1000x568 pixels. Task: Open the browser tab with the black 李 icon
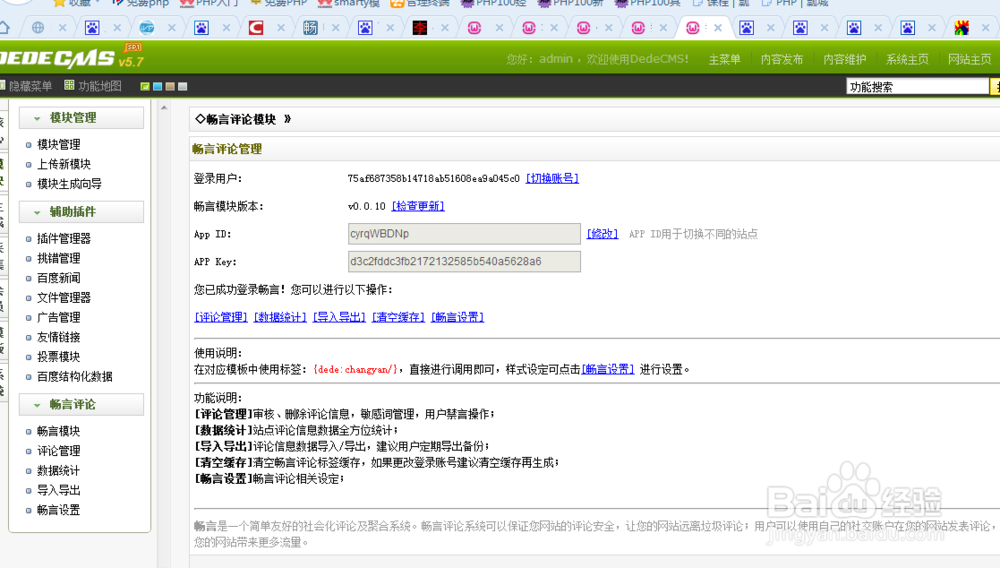pyautogui.click(x=420, y=27)
